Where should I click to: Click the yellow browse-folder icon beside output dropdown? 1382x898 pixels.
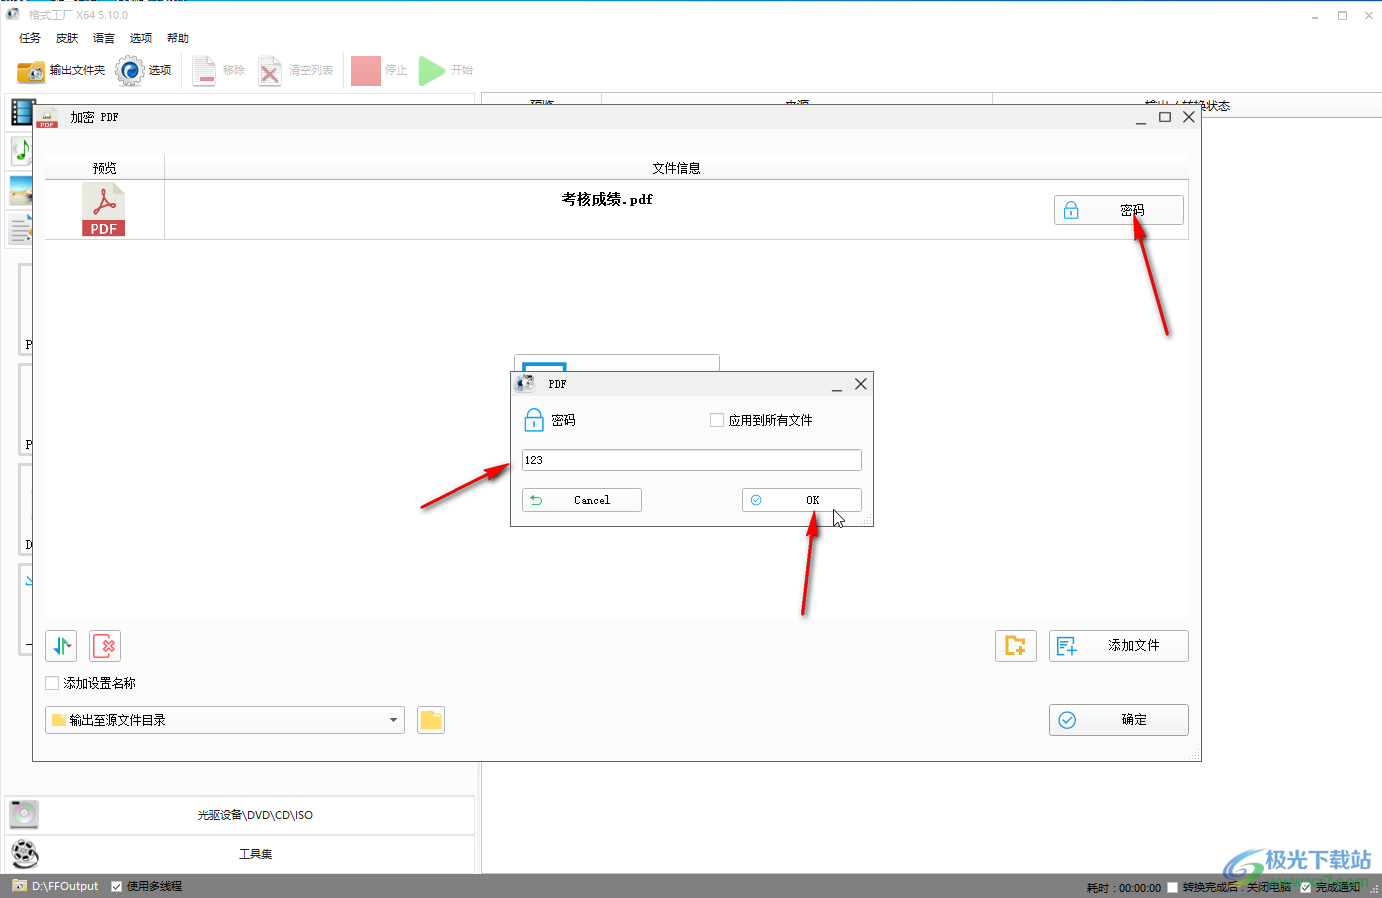[431, 720]
